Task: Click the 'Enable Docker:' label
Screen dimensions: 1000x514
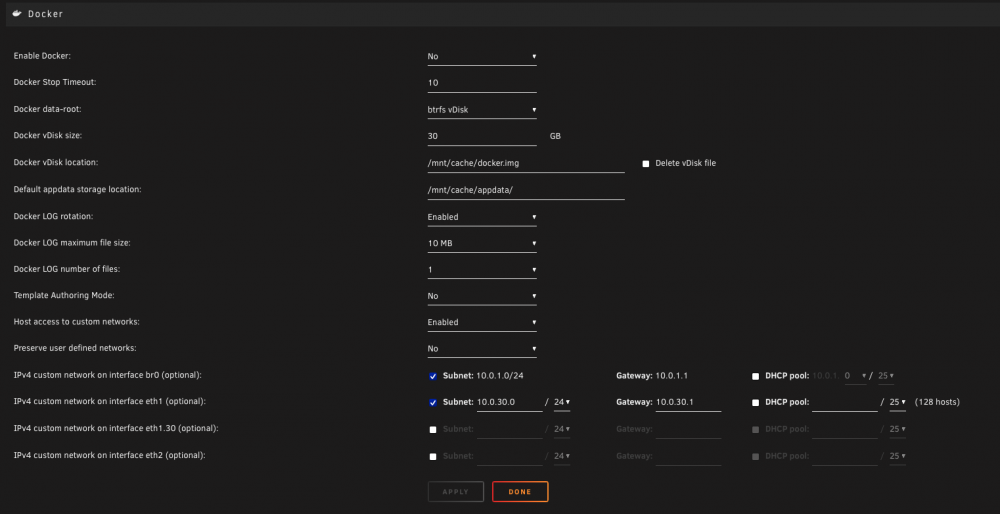Action: tap(42, 56)
